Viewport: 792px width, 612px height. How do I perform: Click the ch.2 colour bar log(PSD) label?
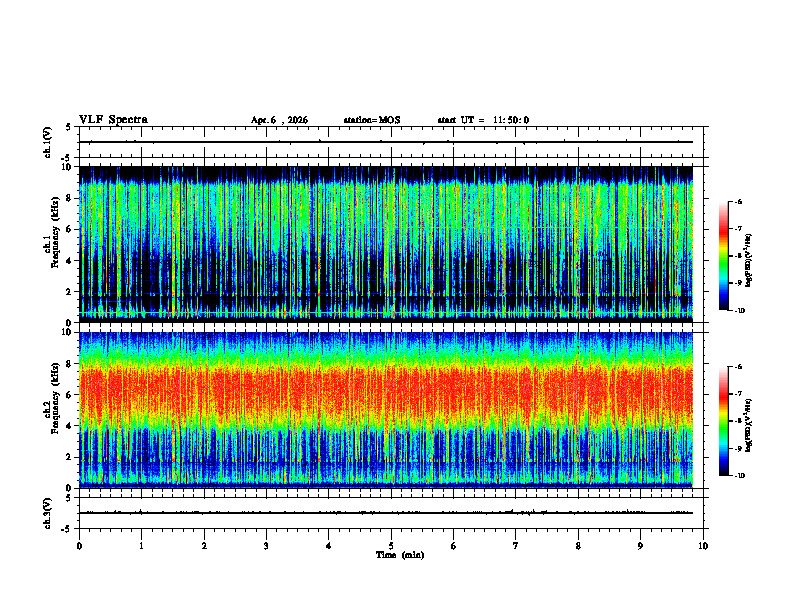[749, 425]
